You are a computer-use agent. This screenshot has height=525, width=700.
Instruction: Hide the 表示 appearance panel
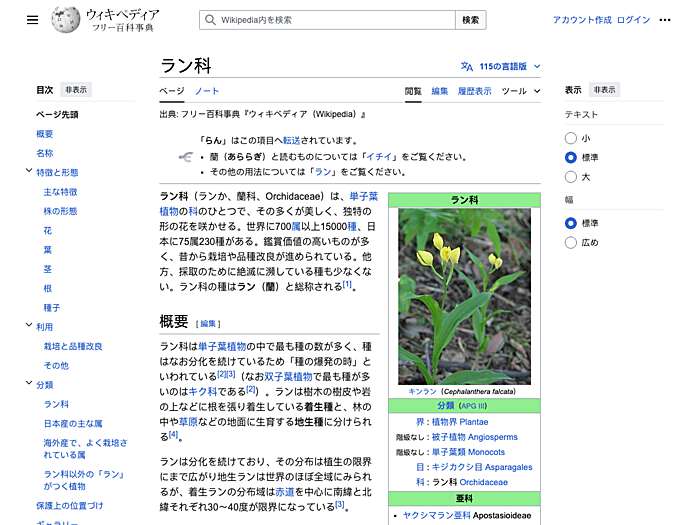(x=604, y=90)
